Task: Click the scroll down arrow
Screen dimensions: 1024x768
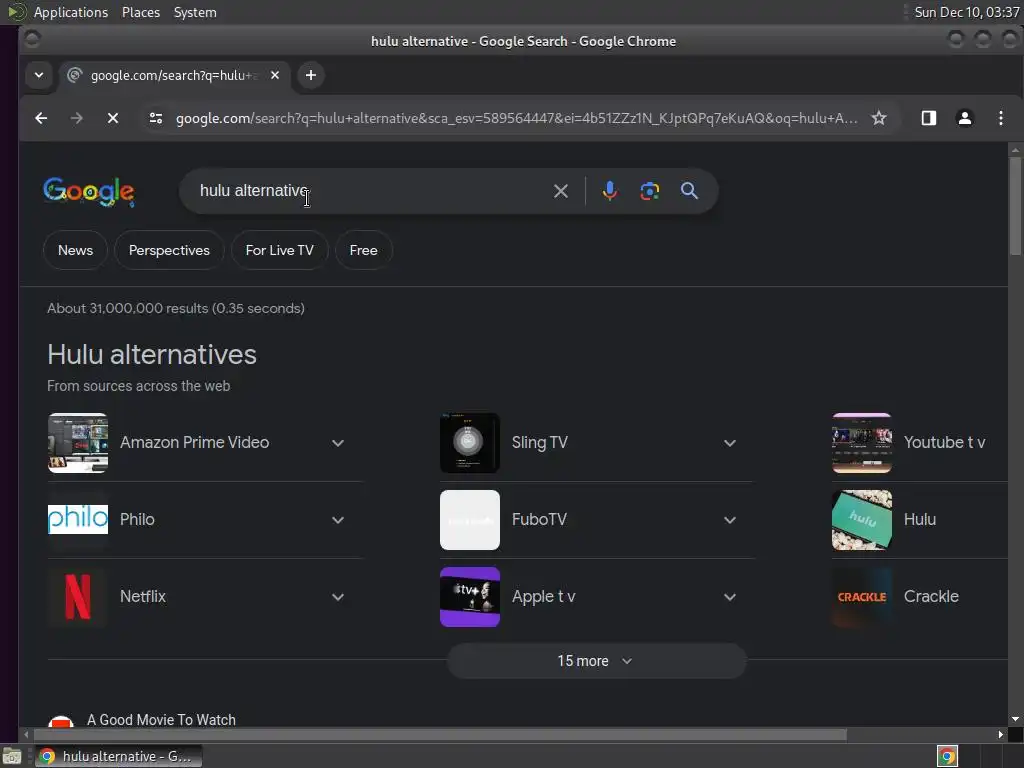Action: pos(1015,719)
